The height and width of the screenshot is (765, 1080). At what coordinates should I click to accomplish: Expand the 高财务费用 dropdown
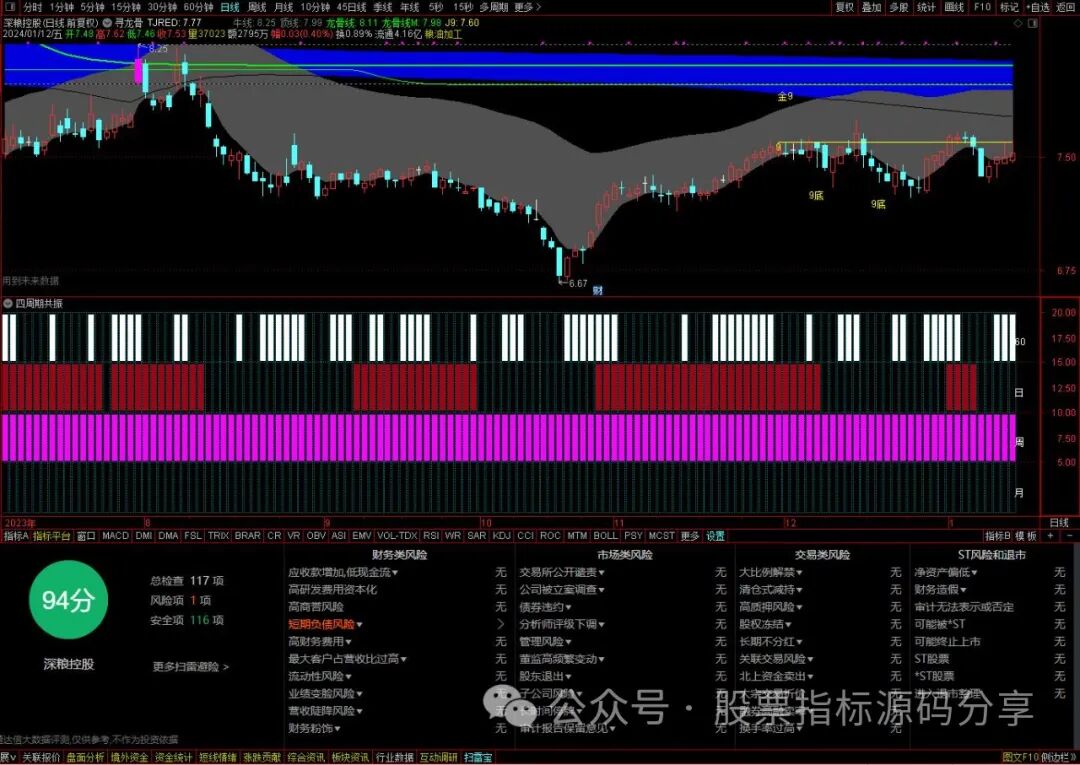pos(320,642)
